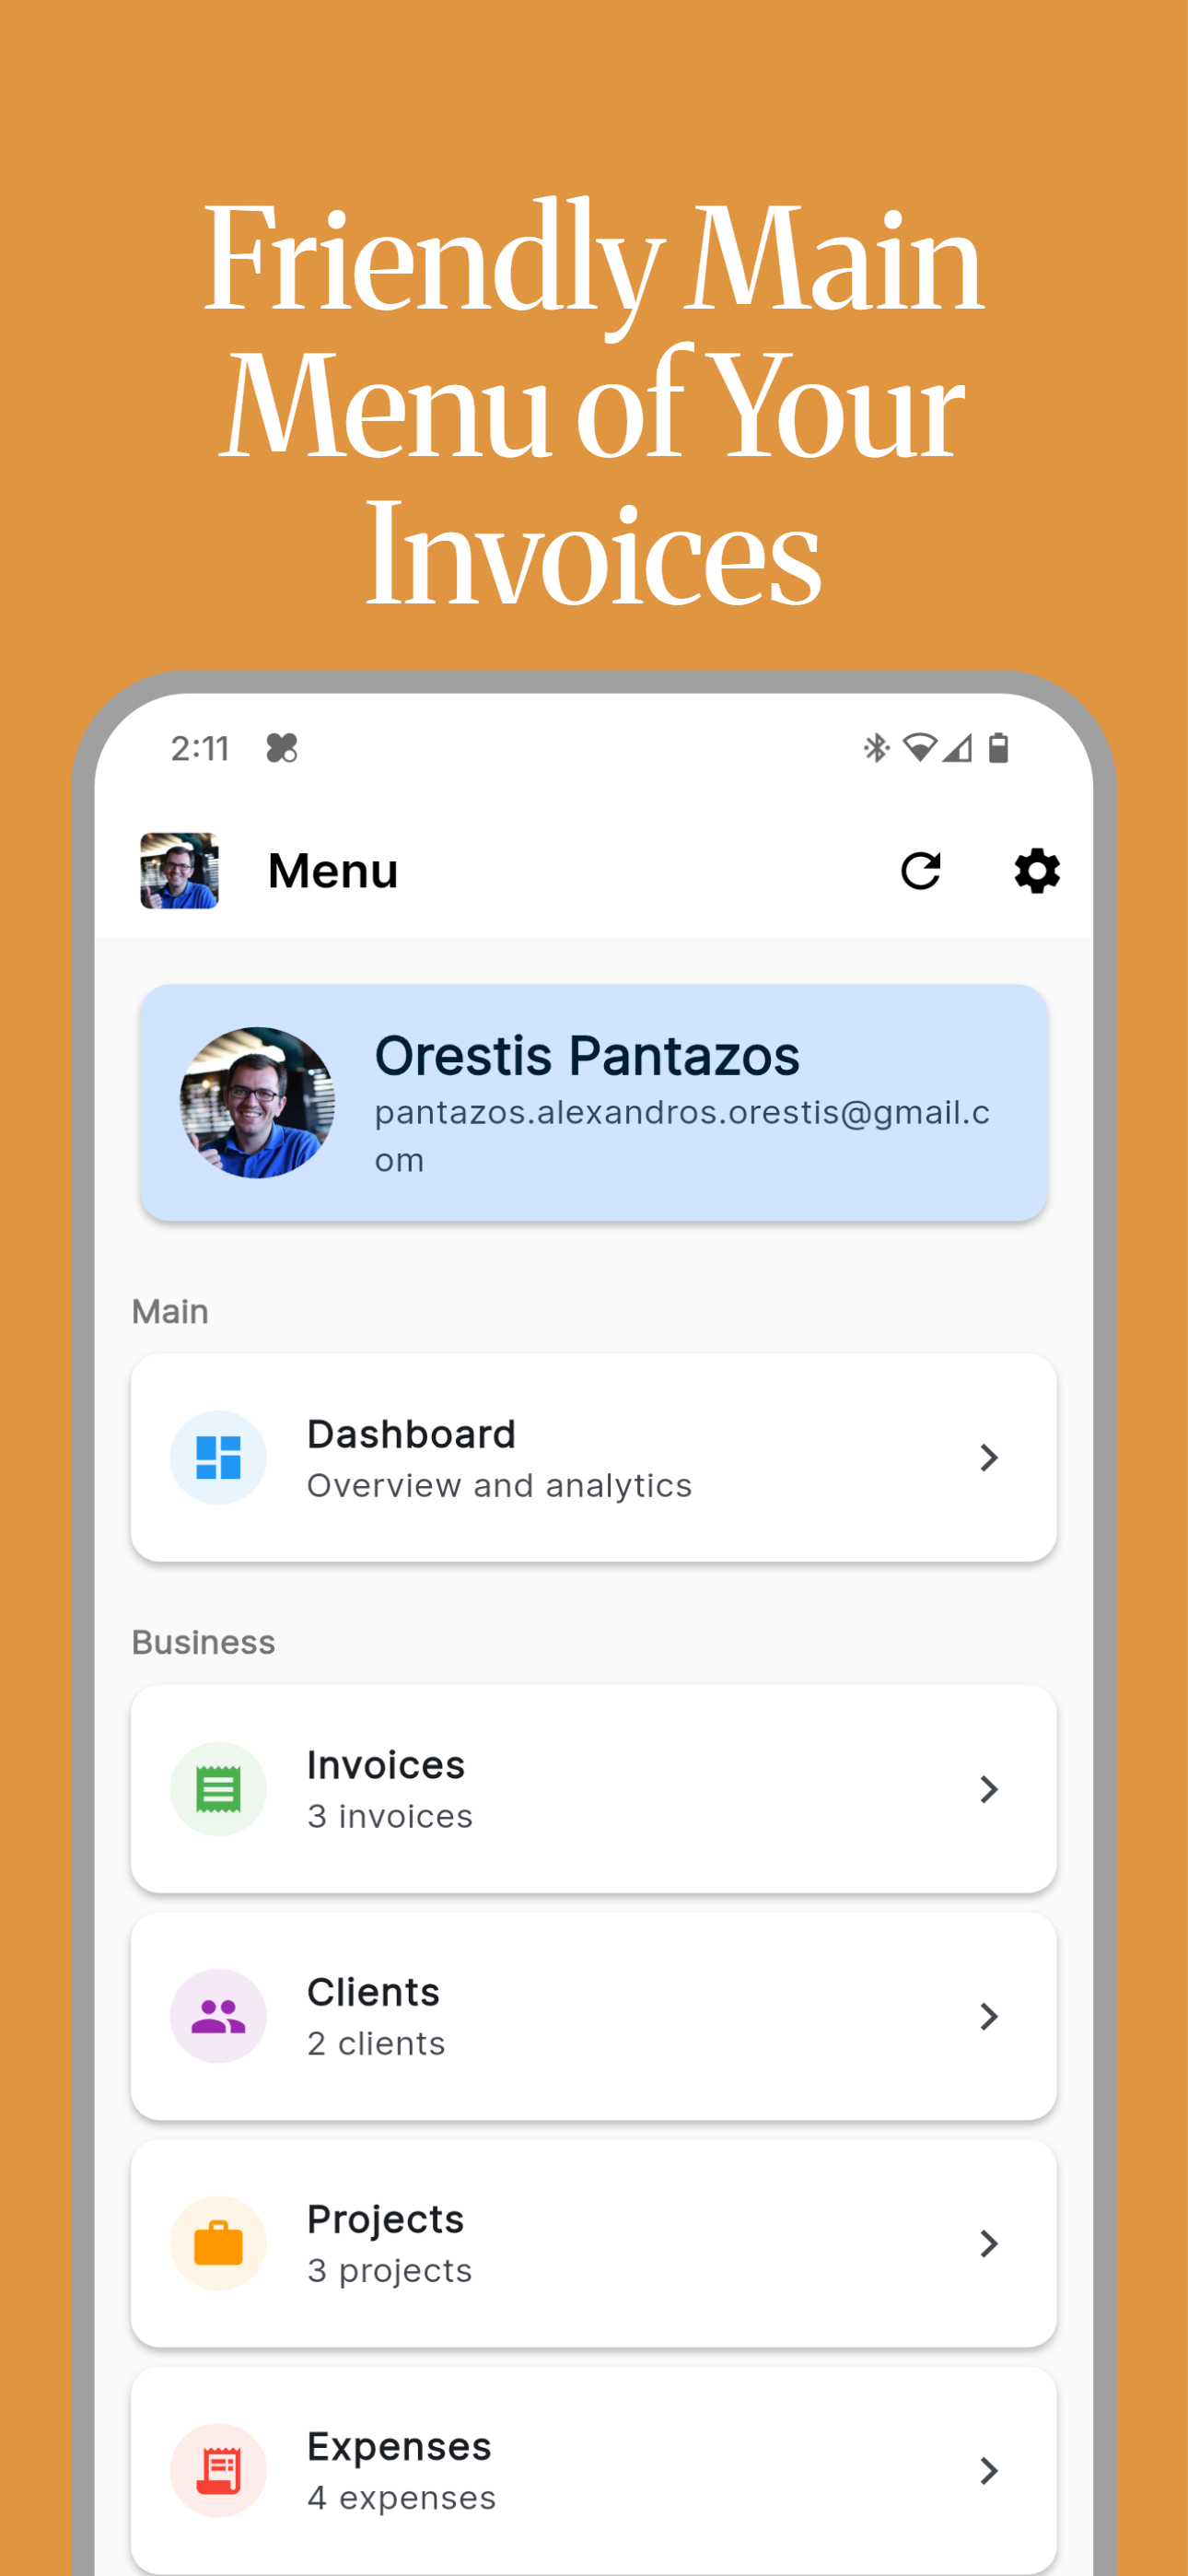Expand Dashboard using its chevron arrow
Screen dimensions: 1188x2576
click(989, 1457)
